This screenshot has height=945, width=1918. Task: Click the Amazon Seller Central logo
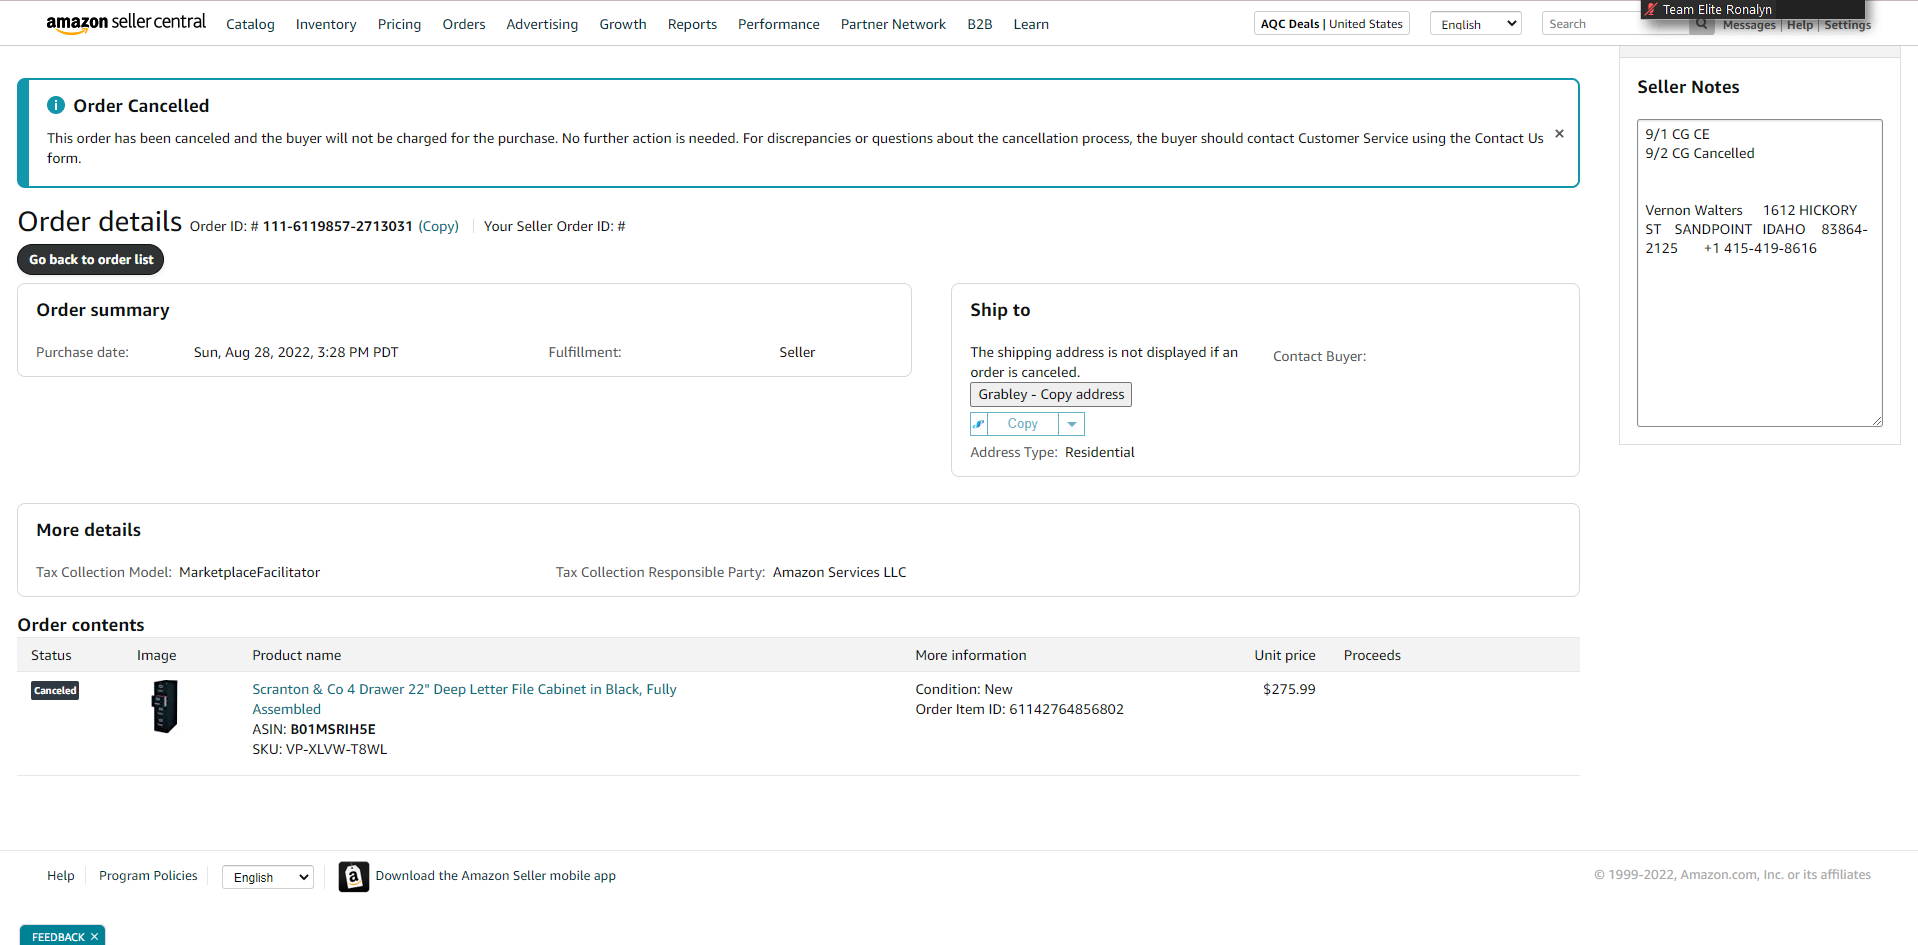pyautogui.click(x=126, y=23)
